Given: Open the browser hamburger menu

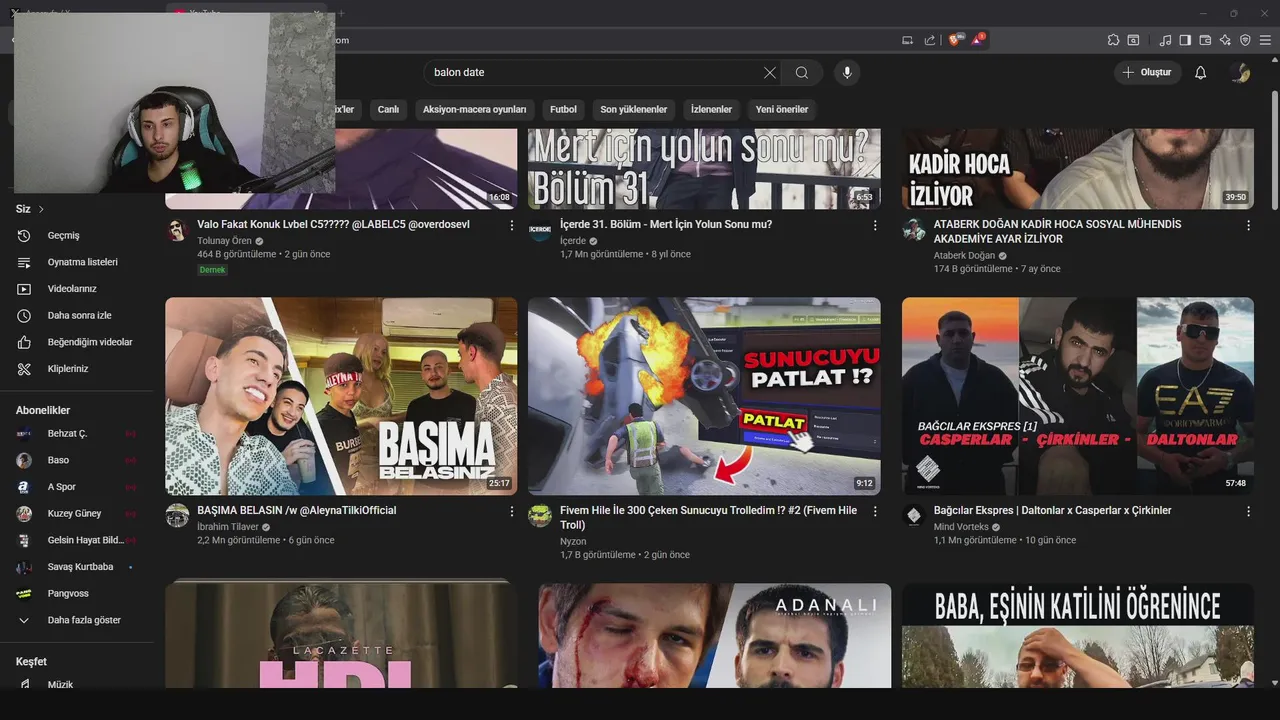Looking at the screenshot, I should pyautogui.click(x=1265, y=40).
